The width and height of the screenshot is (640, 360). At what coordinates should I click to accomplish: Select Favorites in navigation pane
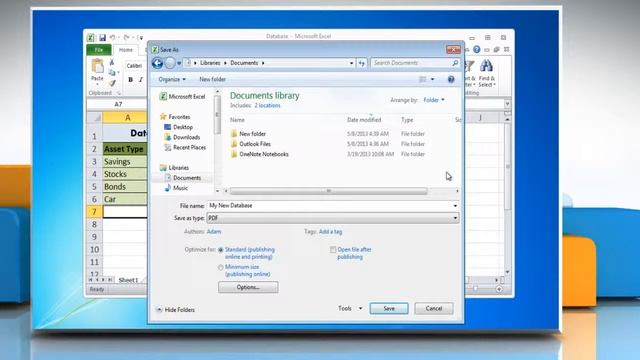175,117
